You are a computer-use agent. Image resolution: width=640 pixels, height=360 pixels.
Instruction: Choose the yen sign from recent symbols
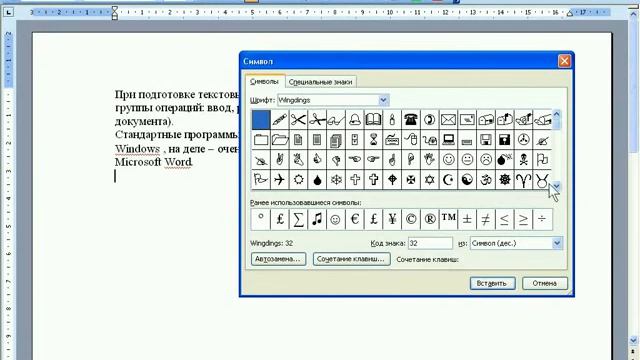[x=392, y=219]
